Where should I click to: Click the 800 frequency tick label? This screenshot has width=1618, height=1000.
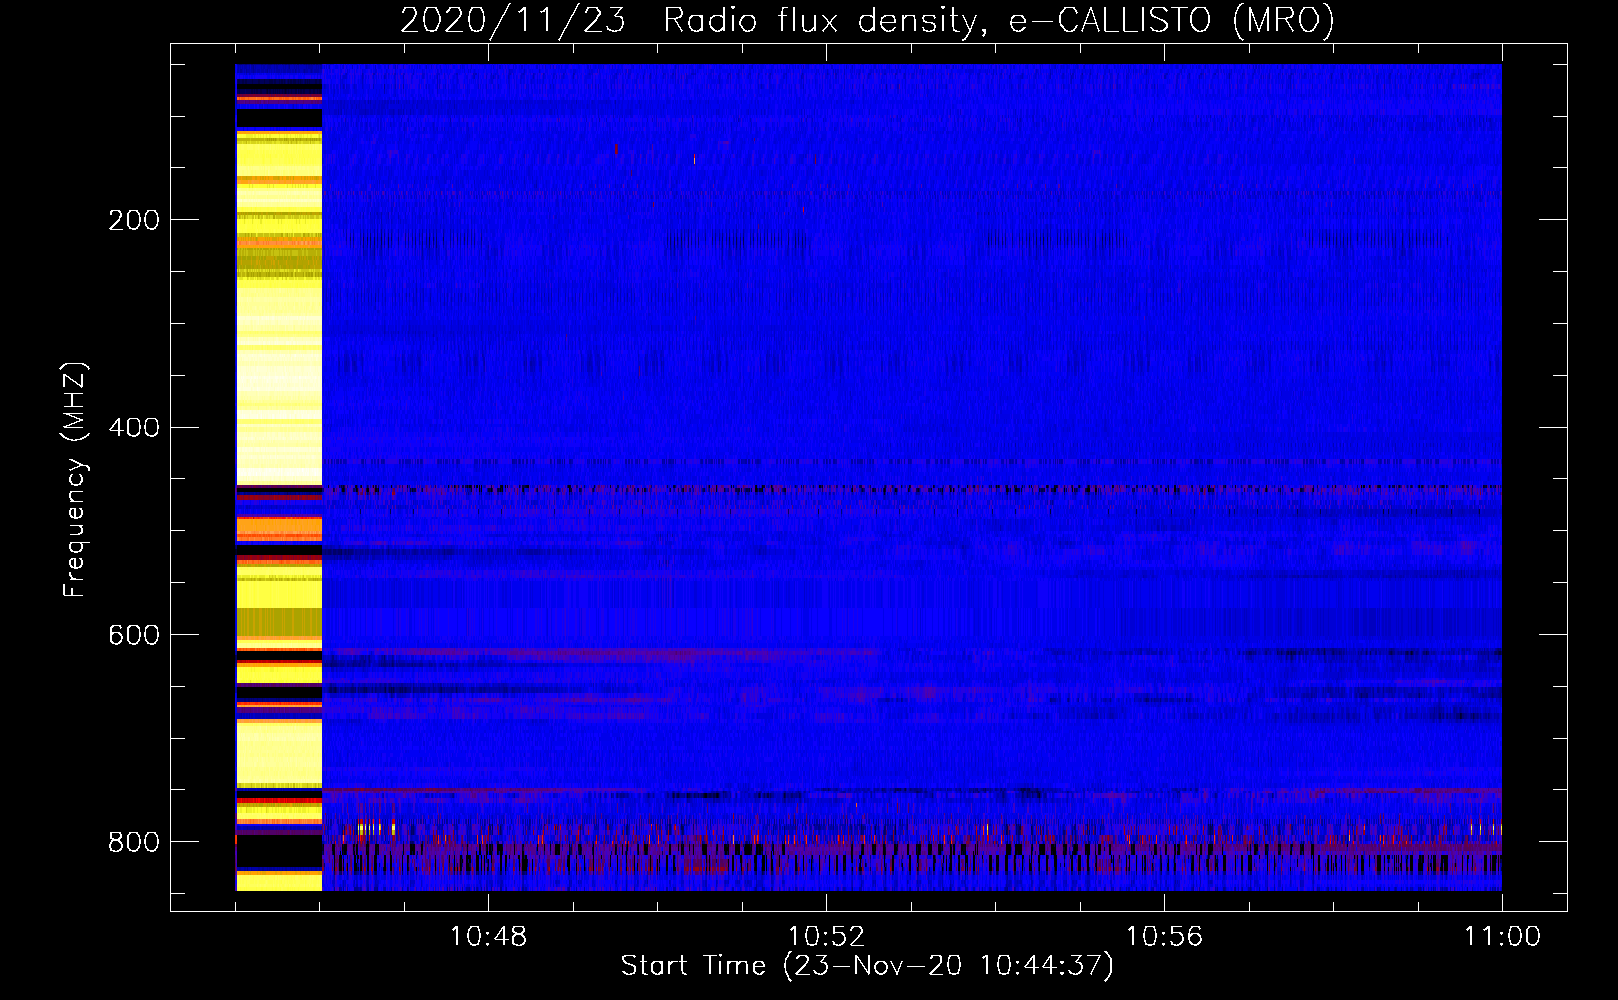pos(133,842)
